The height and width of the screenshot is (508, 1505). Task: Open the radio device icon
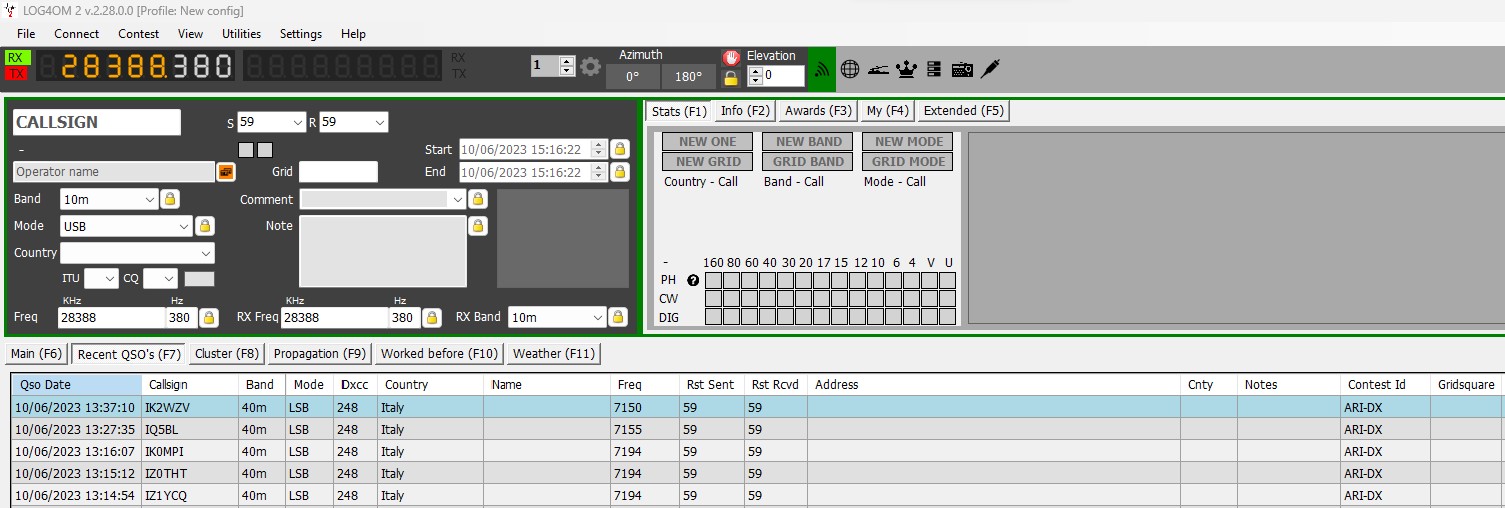click(x=962, y=69)
